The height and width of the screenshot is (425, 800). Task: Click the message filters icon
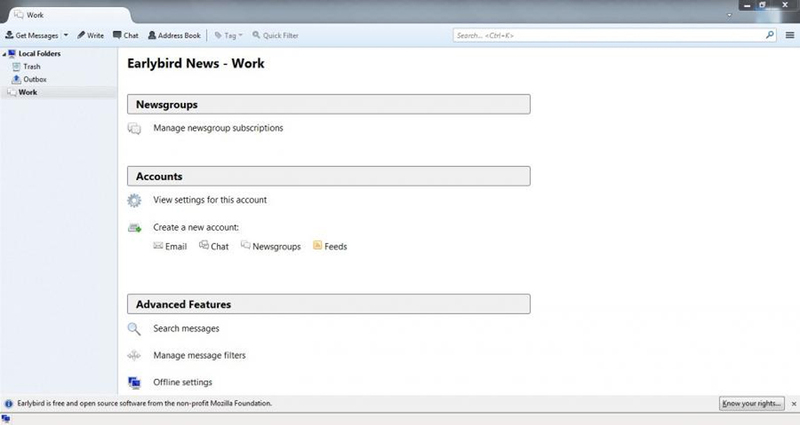(134, 356)
